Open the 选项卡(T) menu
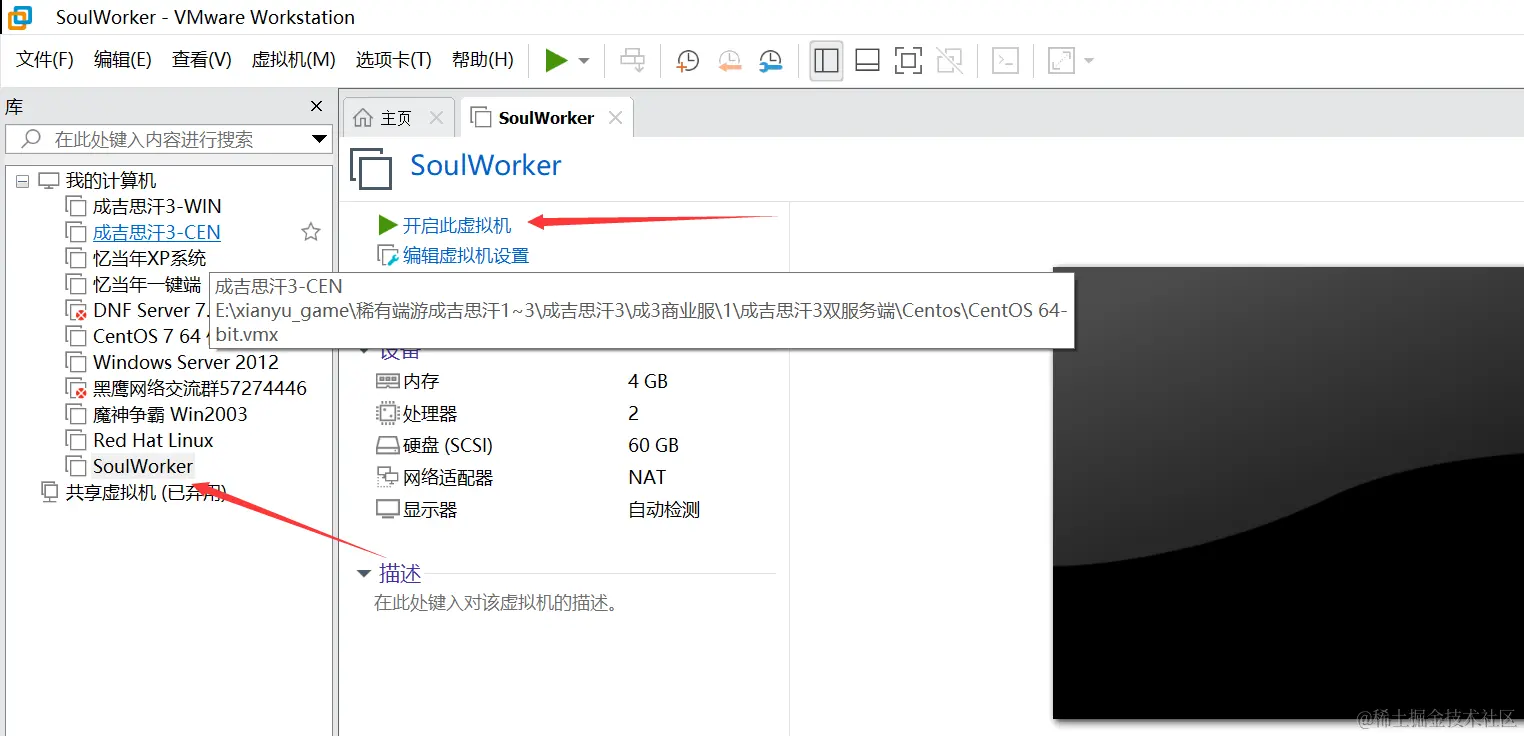Viewport: 1524px width, 736px height. pos(393,60)
